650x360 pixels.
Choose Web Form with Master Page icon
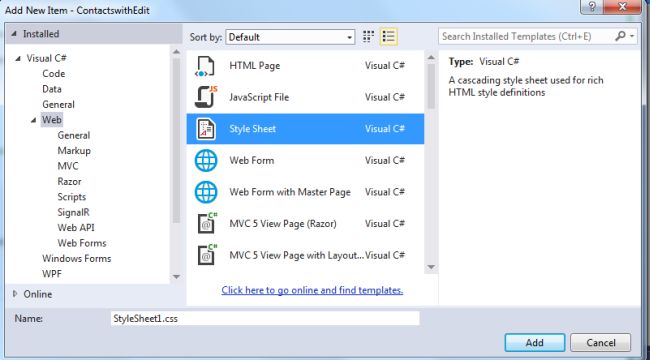(206, 192)
